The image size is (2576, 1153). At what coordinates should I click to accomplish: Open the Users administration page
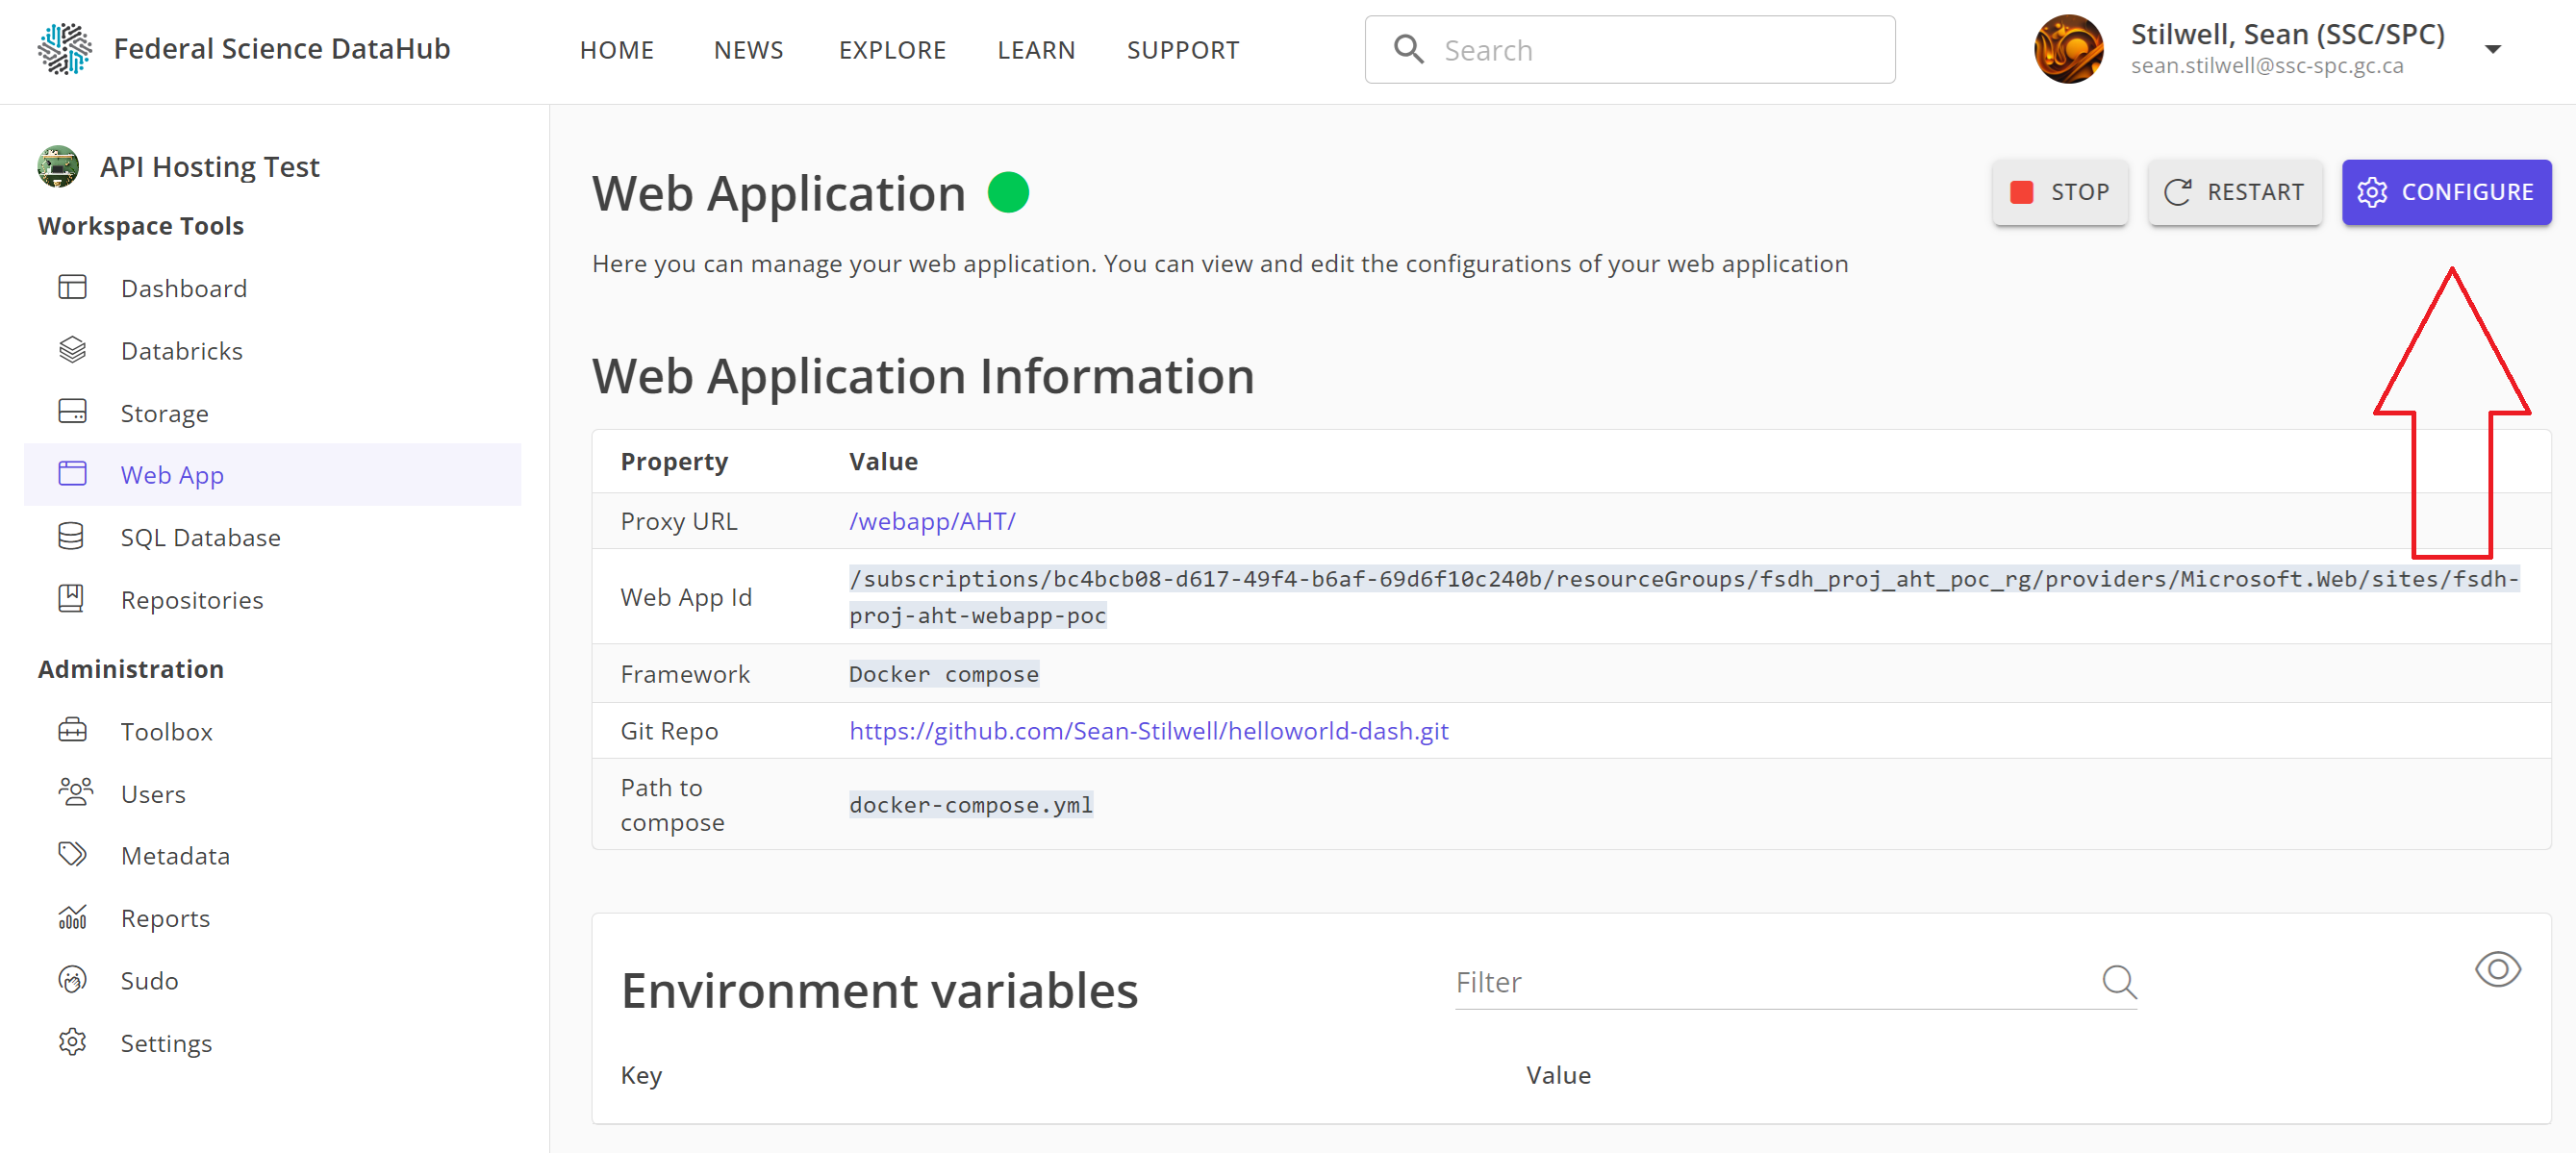click(153, 793)
